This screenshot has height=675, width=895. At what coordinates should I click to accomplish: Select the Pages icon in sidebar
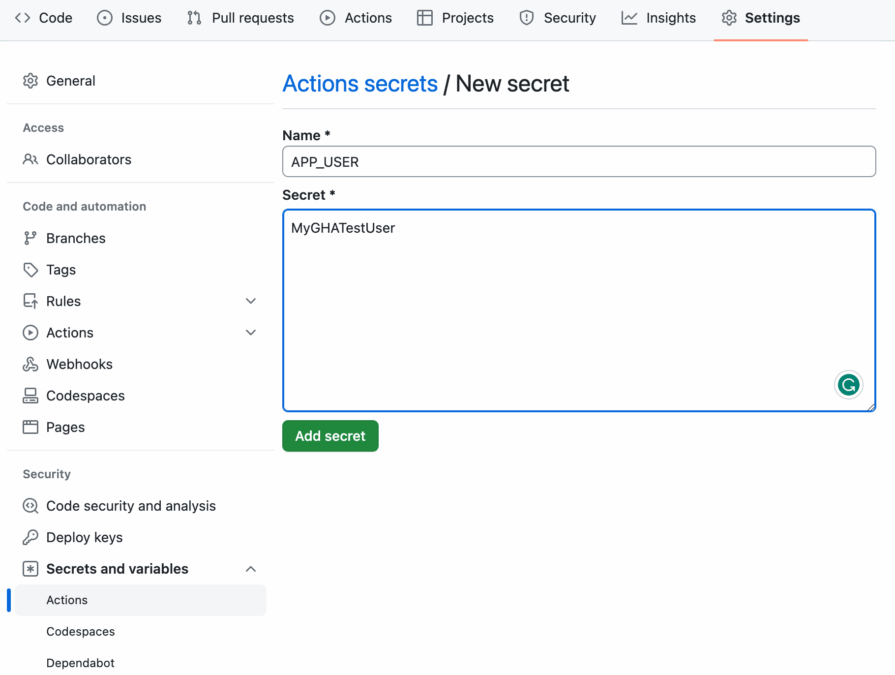[30, 427]
